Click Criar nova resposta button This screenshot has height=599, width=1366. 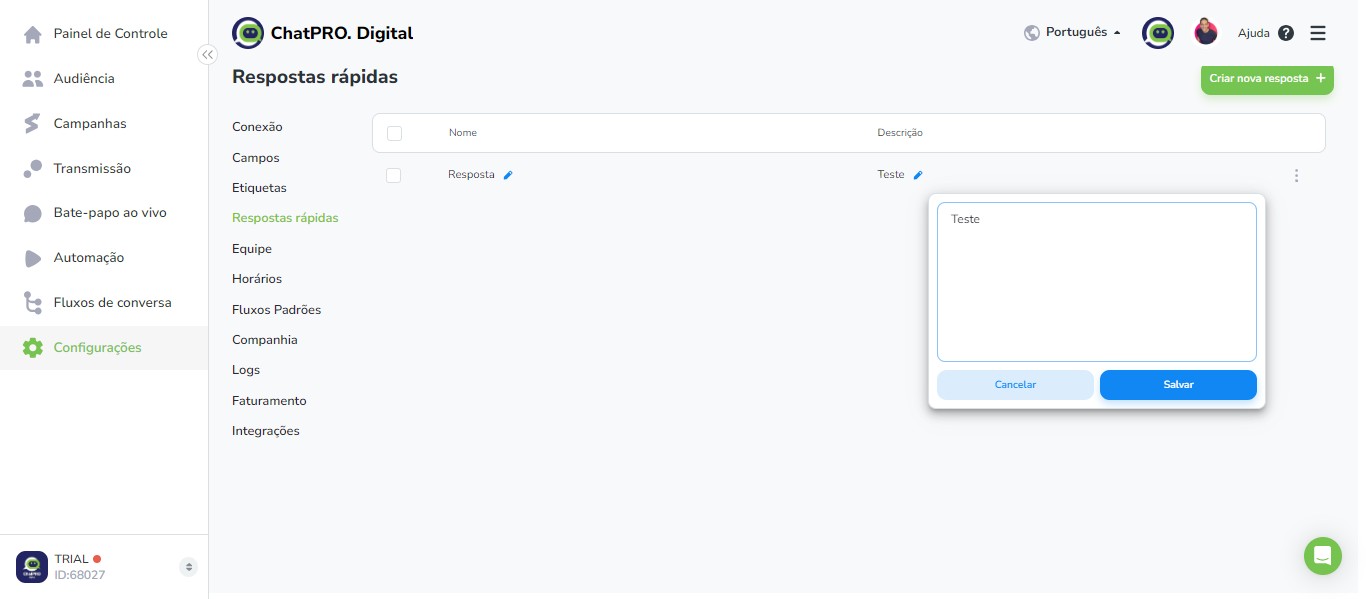(1267, 78)
